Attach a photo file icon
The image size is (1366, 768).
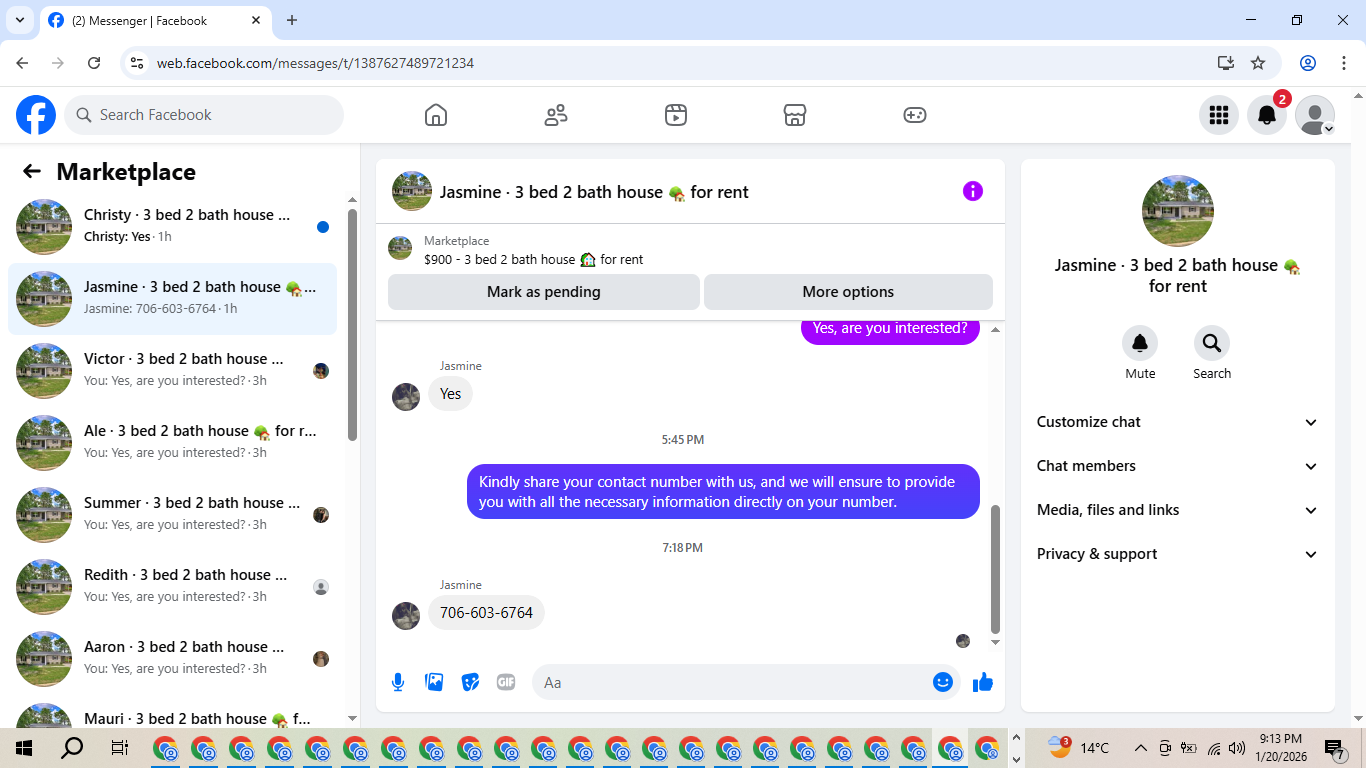tap(434, 682)
